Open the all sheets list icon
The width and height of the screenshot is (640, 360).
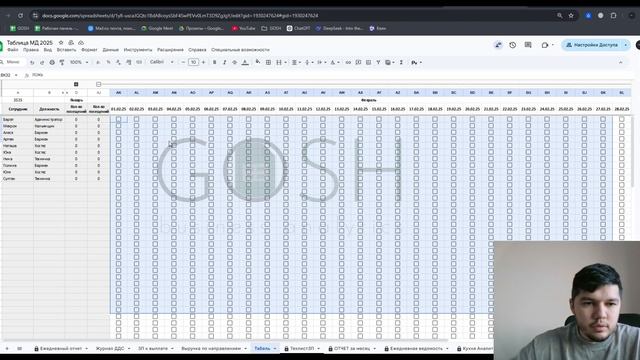[x=19, y=349]
